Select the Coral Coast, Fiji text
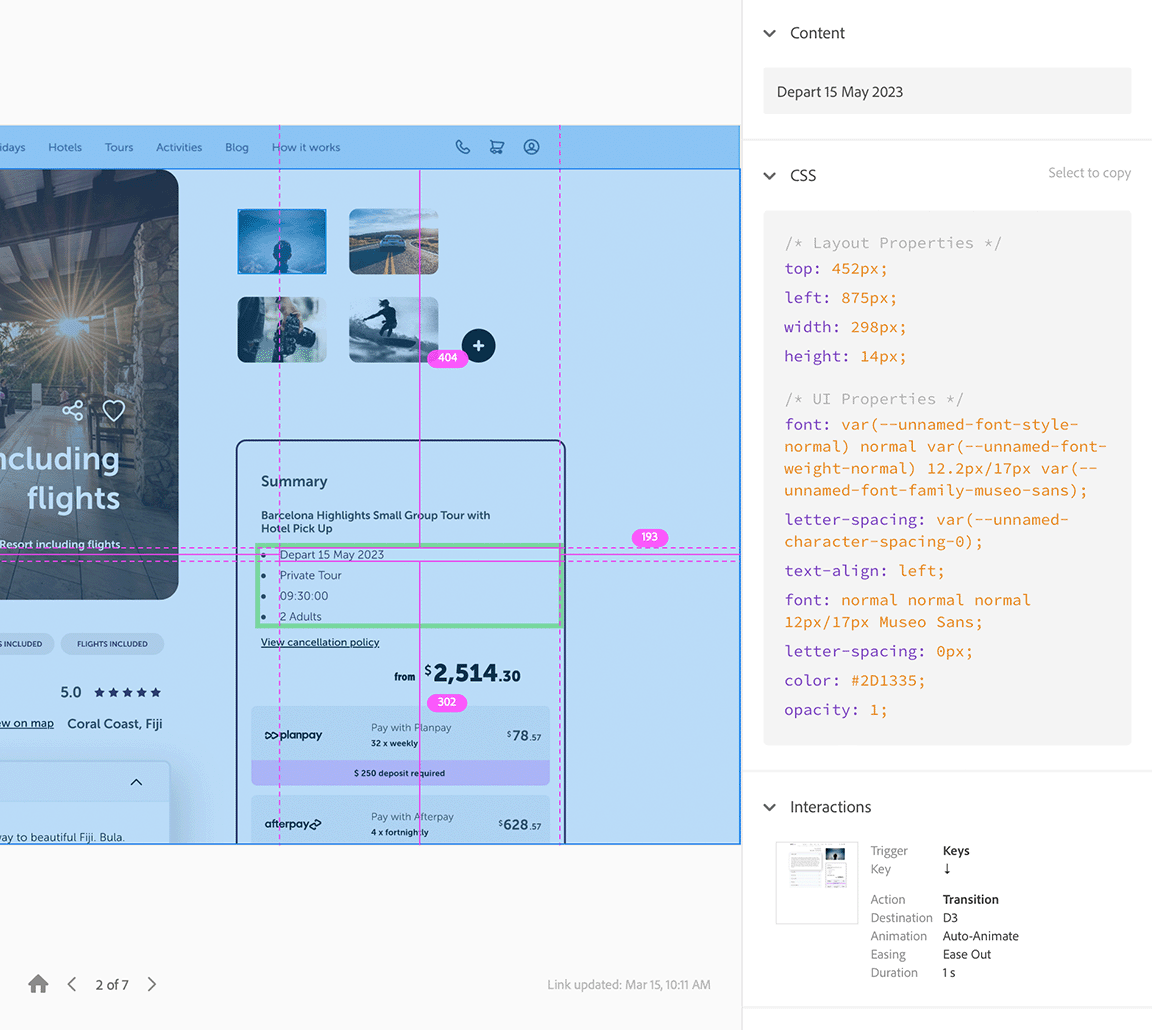 click(115, 724)
